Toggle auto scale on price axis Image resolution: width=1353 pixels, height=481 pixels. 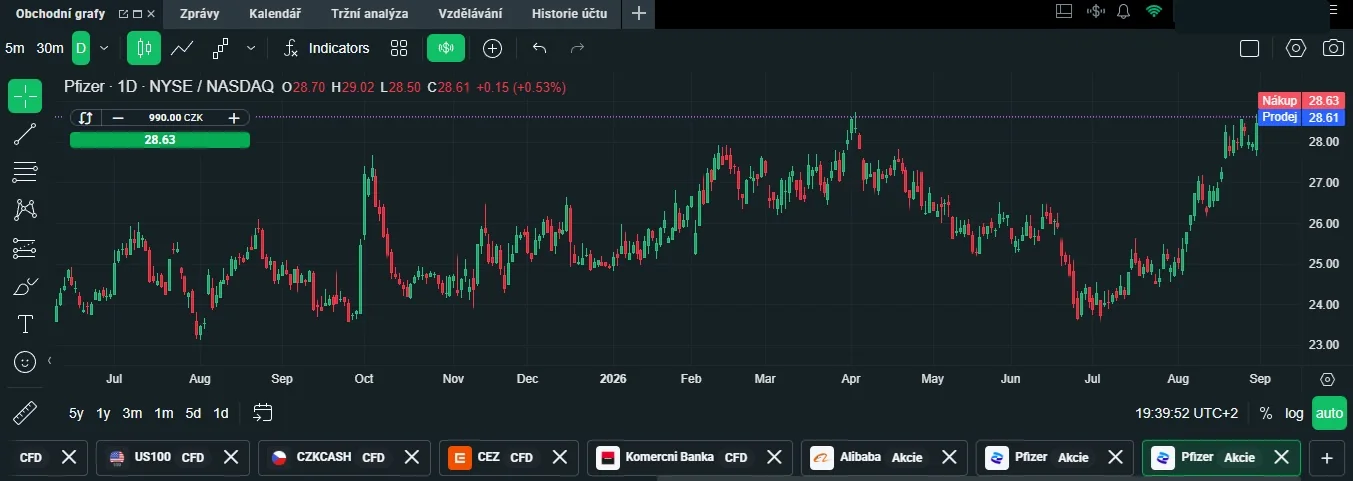(1329, 413)
